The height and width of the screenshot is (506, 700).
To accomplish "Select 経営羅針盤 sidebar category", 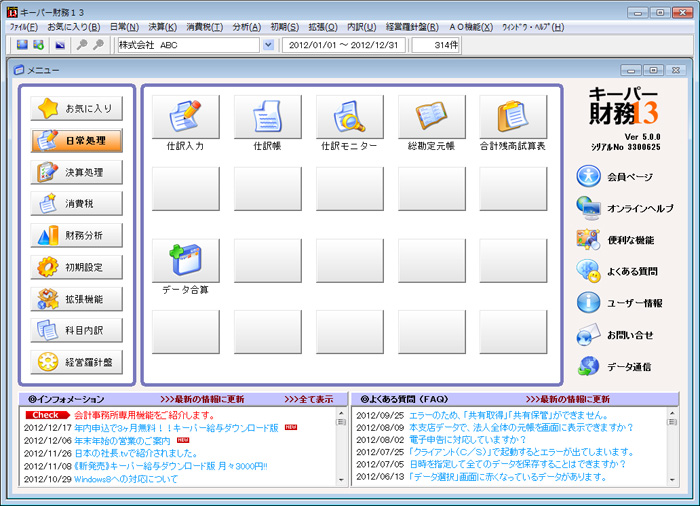I will click(76, 362).
